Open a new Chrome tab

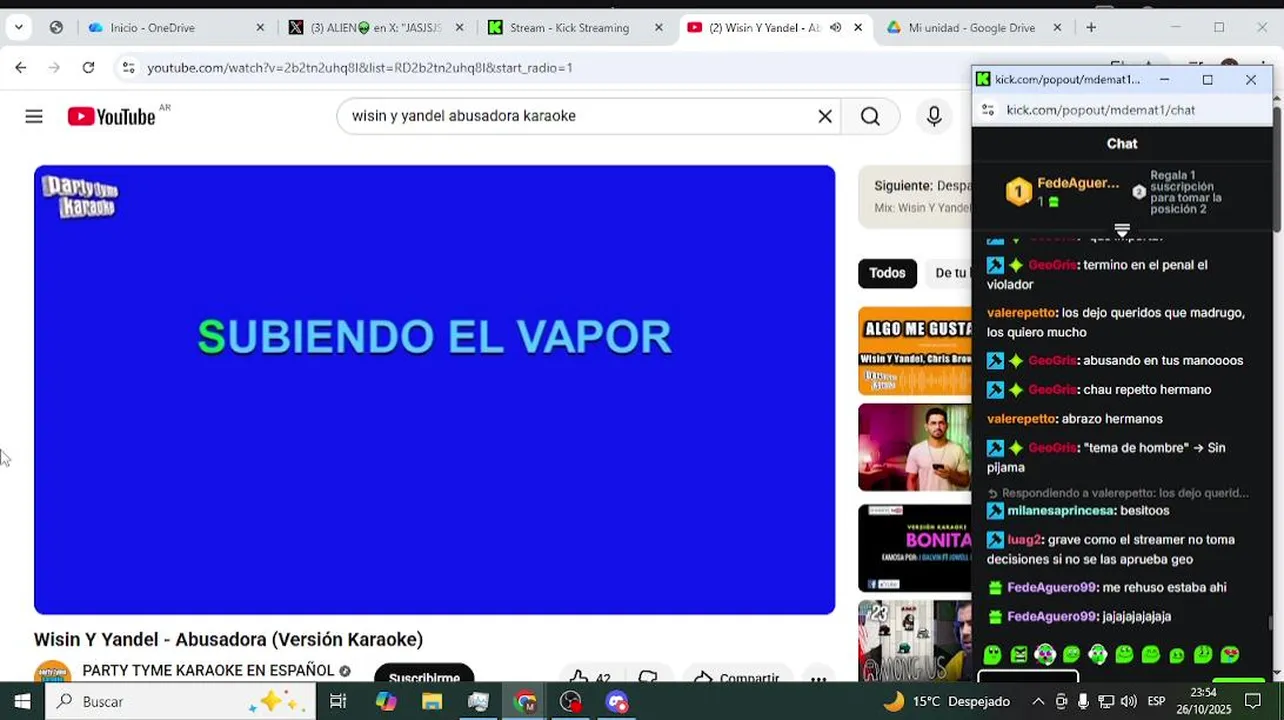1091,28
